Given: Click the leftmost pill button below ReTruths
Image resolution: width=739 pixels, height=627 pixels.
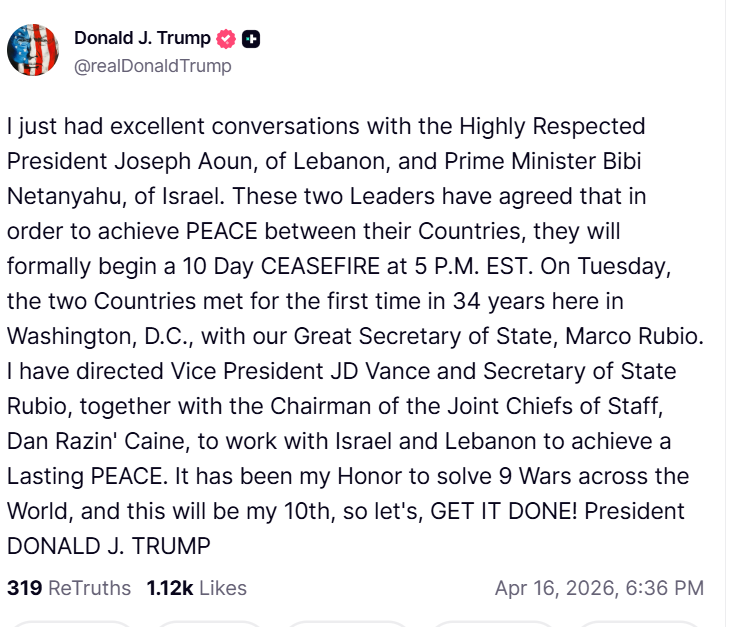Looking at the screenshot, I should [73, 623].
